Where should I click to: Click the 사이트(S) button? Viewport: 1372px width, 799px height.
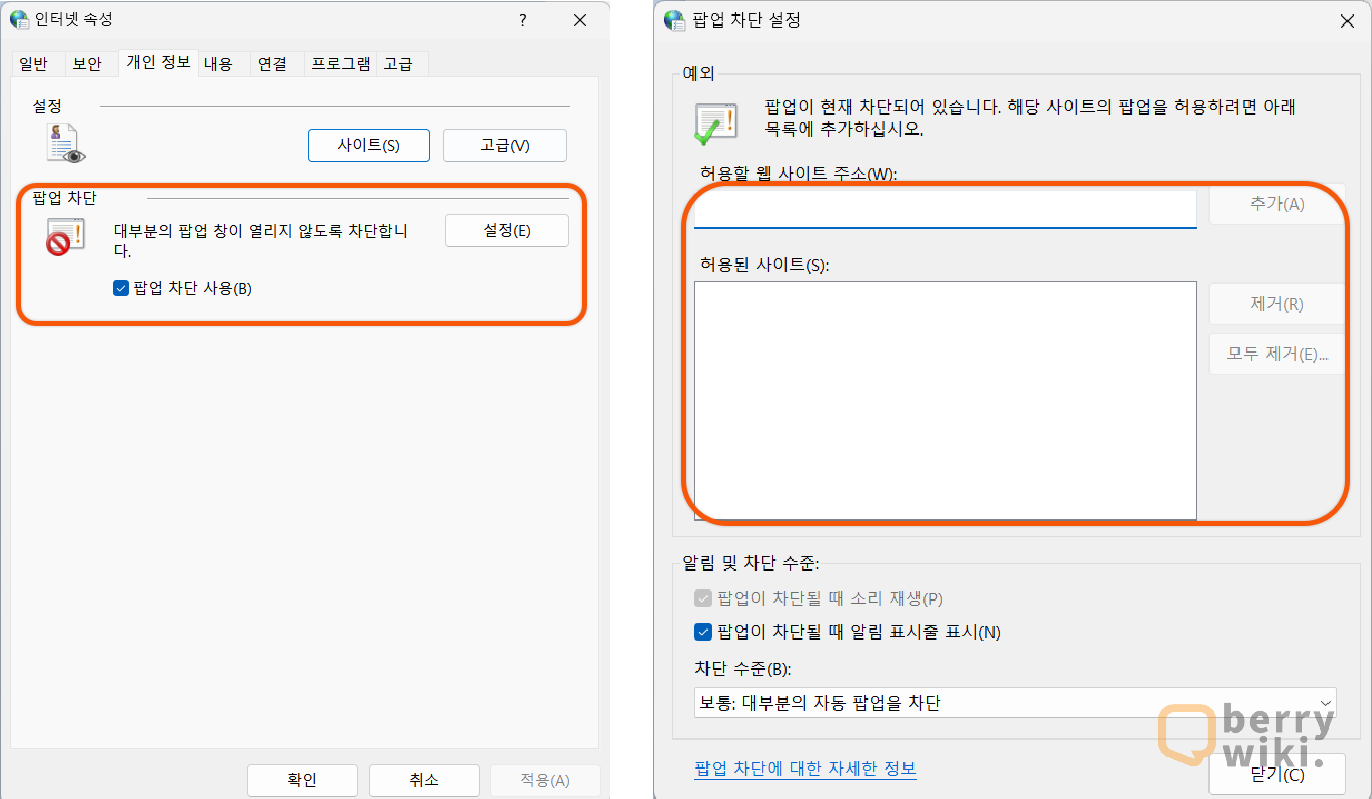point(369,145)
